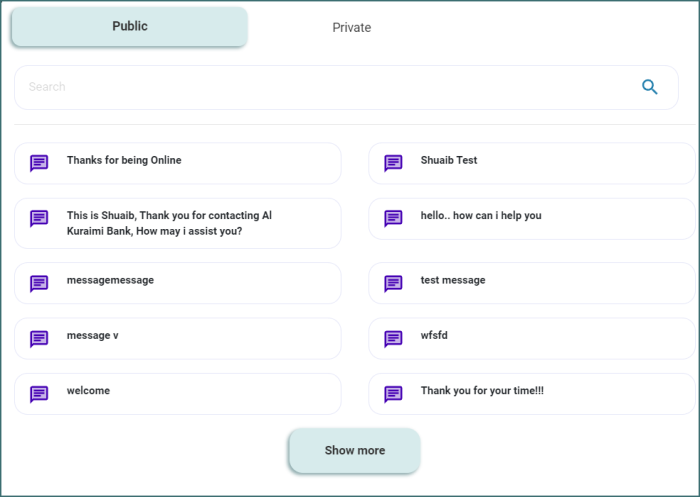
Task: Click message icon next to test message
Action: click(x=394, y=283)
